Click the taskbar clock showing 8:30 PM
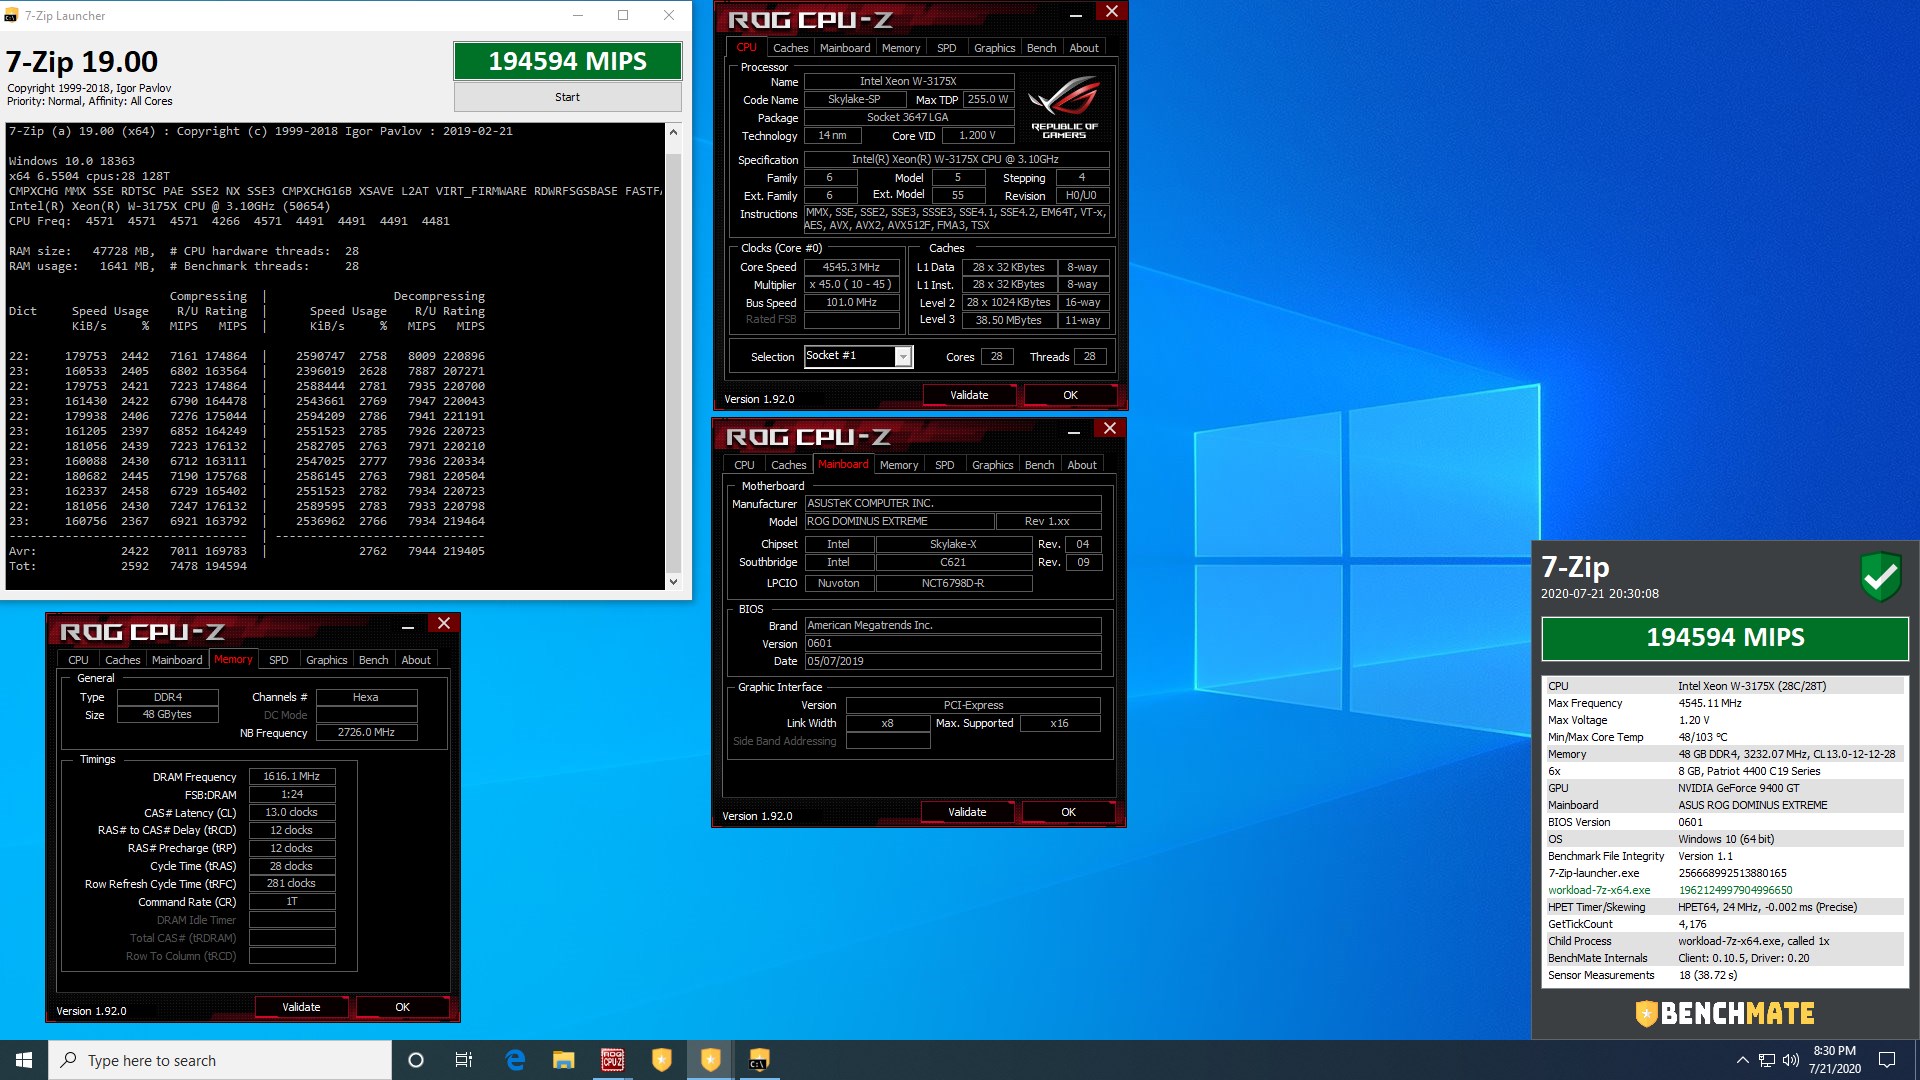This screenshot has height=1080, width=1920. (x=1834, y=1060)
